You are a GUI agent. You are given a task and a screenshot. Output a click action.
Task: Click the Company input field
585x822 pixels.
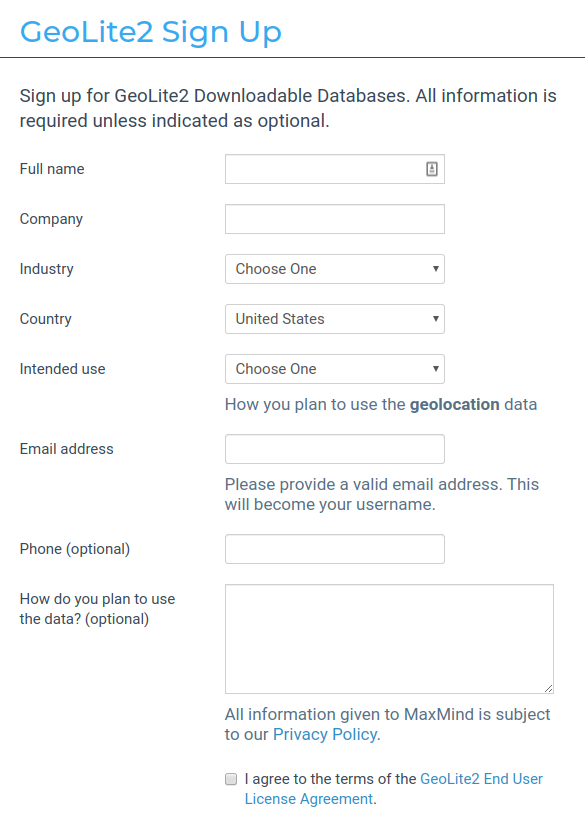(334, 219)
